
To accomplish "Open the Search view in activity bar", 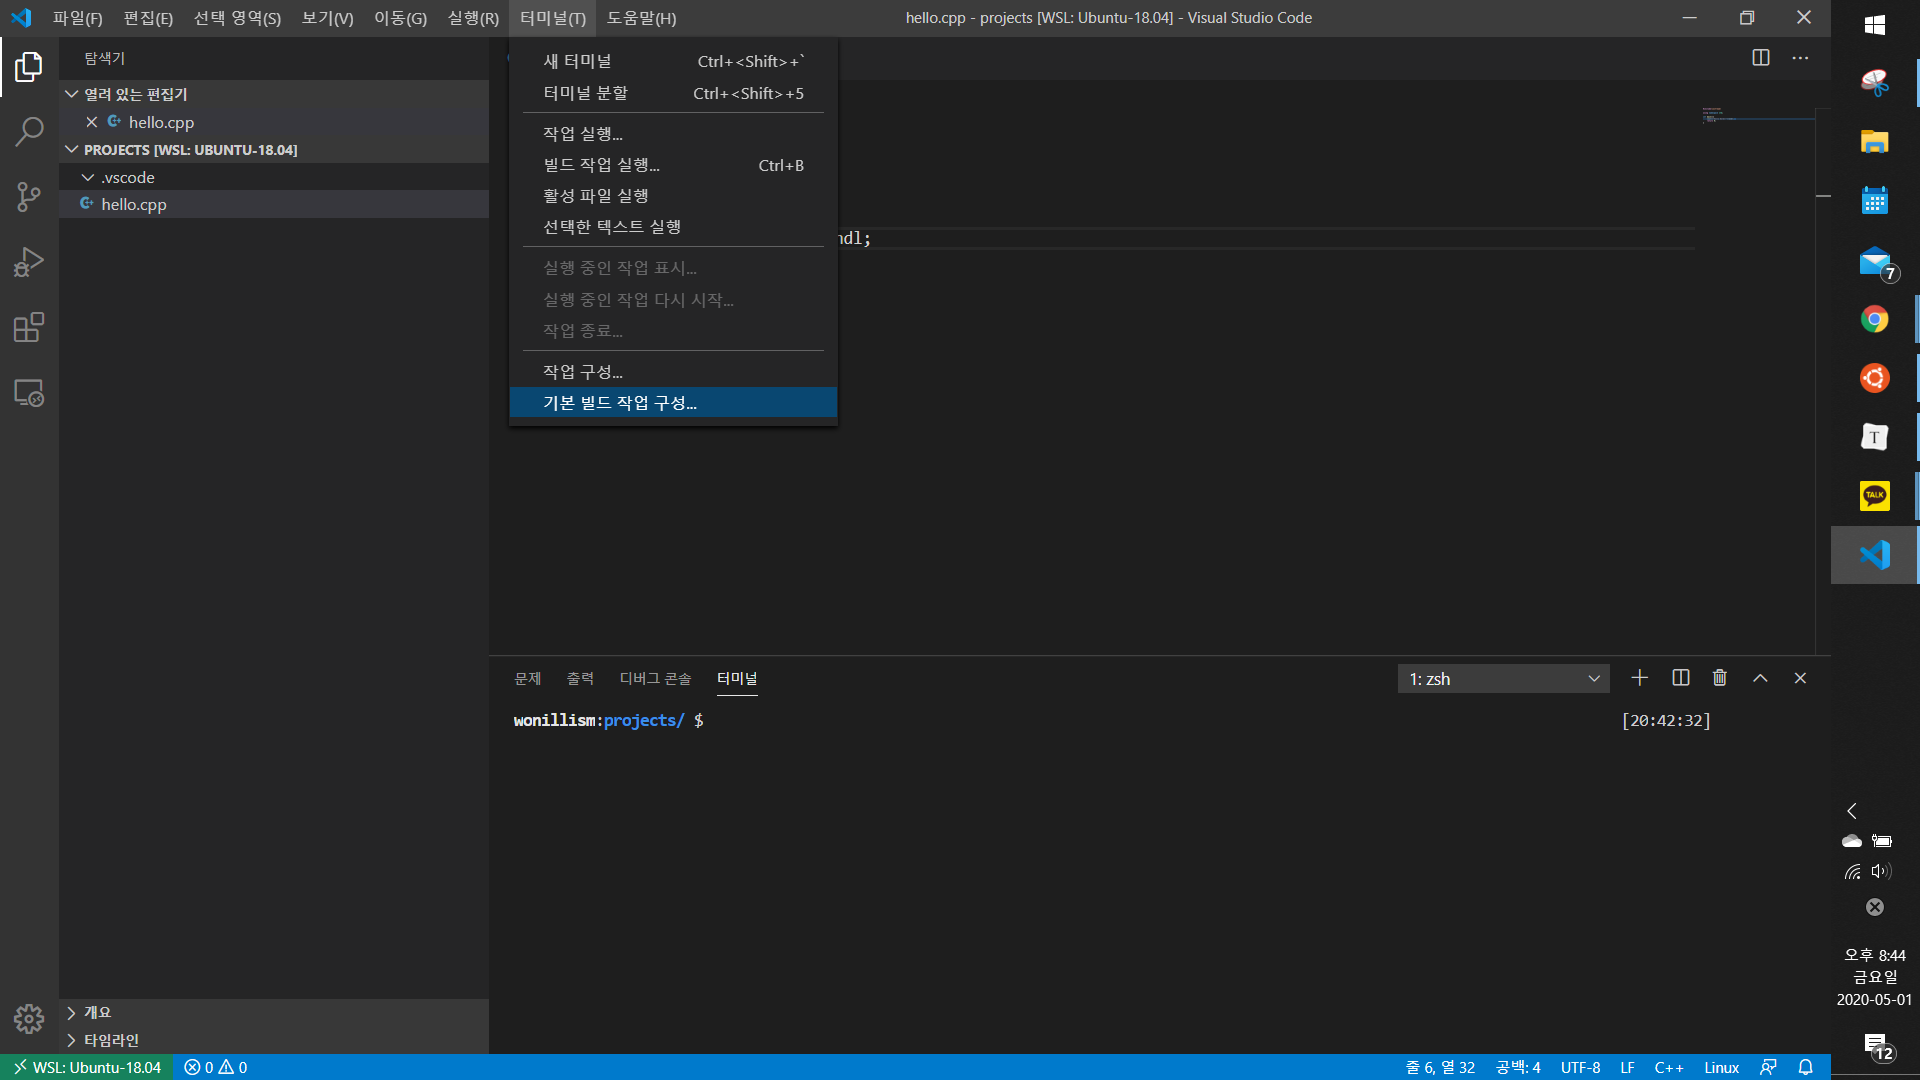I will pos(29,131).
